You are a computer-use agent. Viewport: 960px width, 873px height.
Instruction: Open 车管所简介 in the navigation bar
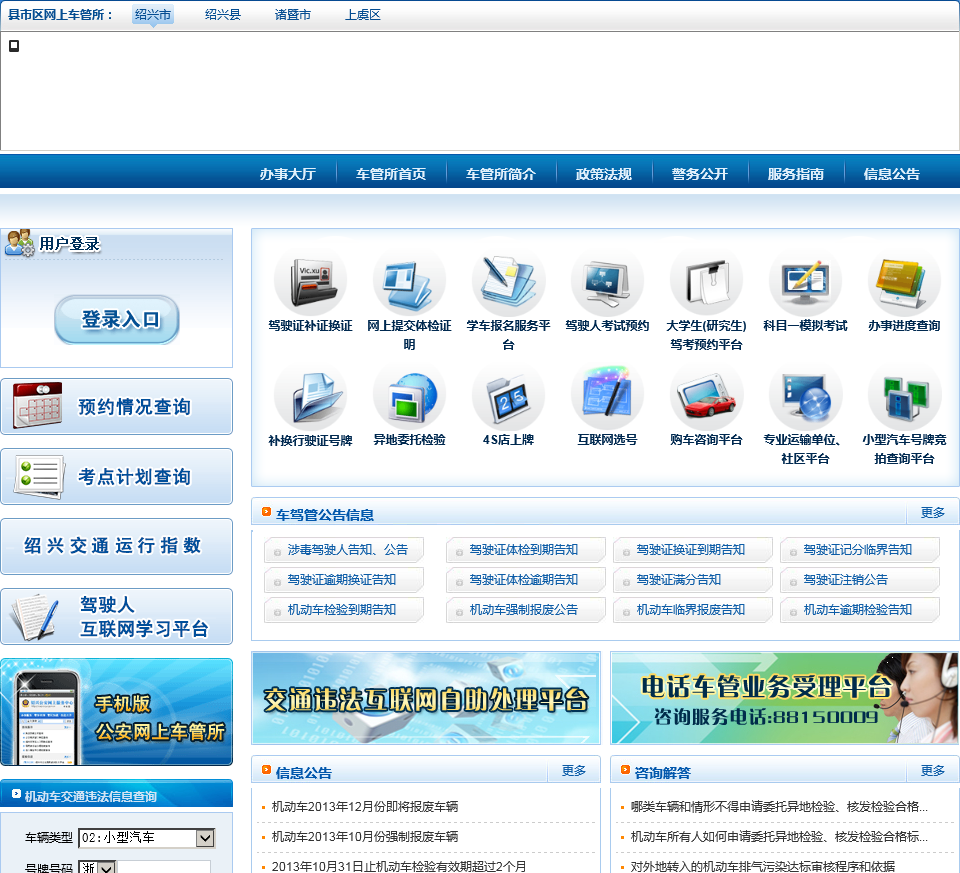[500, 174]
